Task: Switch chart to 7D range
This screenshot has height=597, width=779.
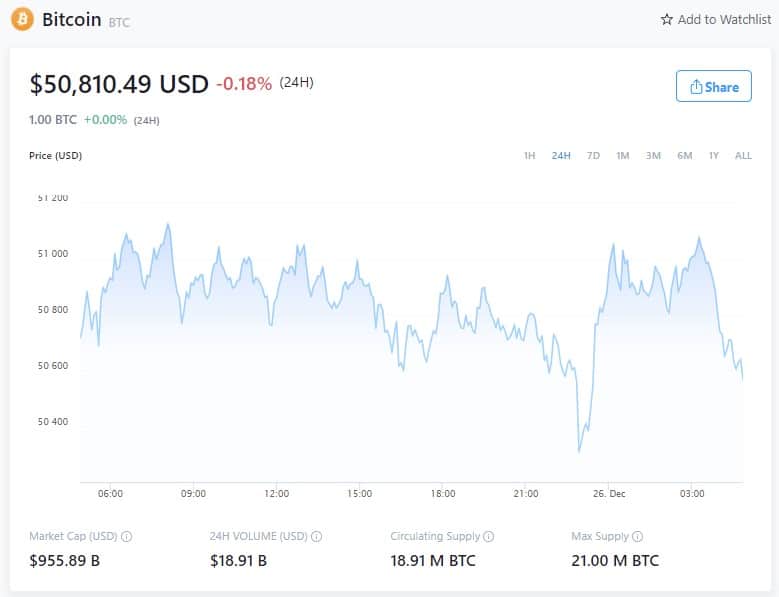Action: 593,155
